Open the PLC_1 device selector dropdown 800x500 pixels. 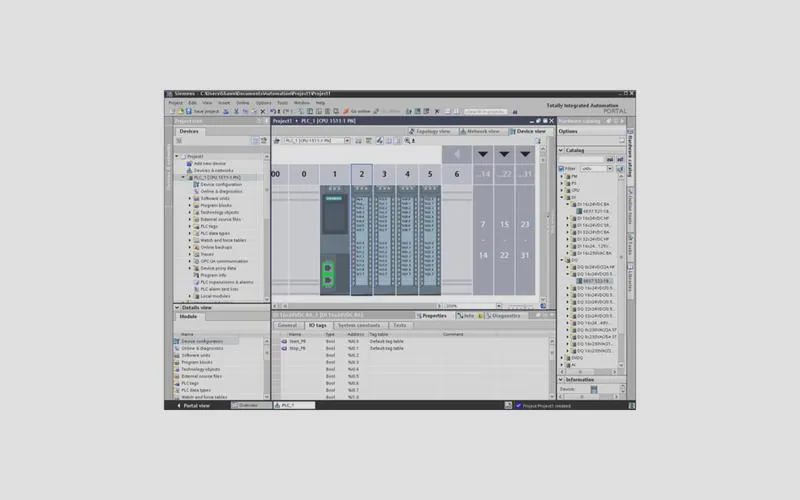(x=350, y=141)
